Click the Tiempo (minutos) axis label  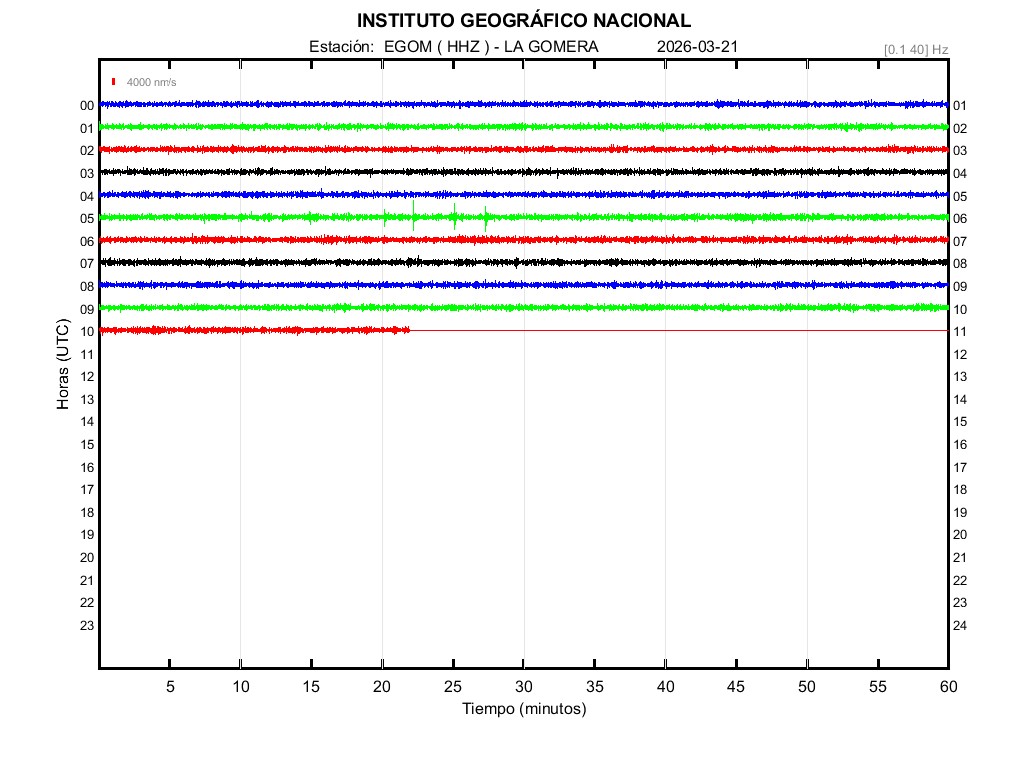(523, 709)
